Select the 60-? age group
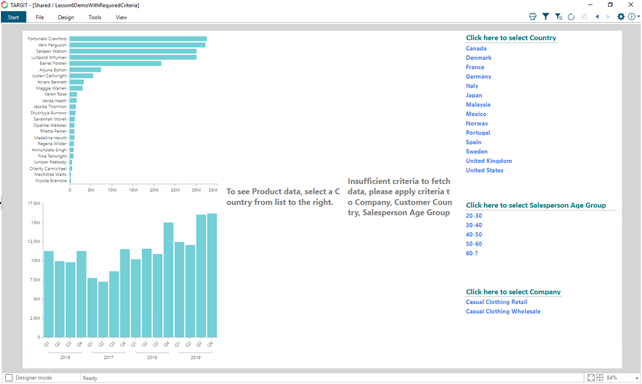 [472, 253]
